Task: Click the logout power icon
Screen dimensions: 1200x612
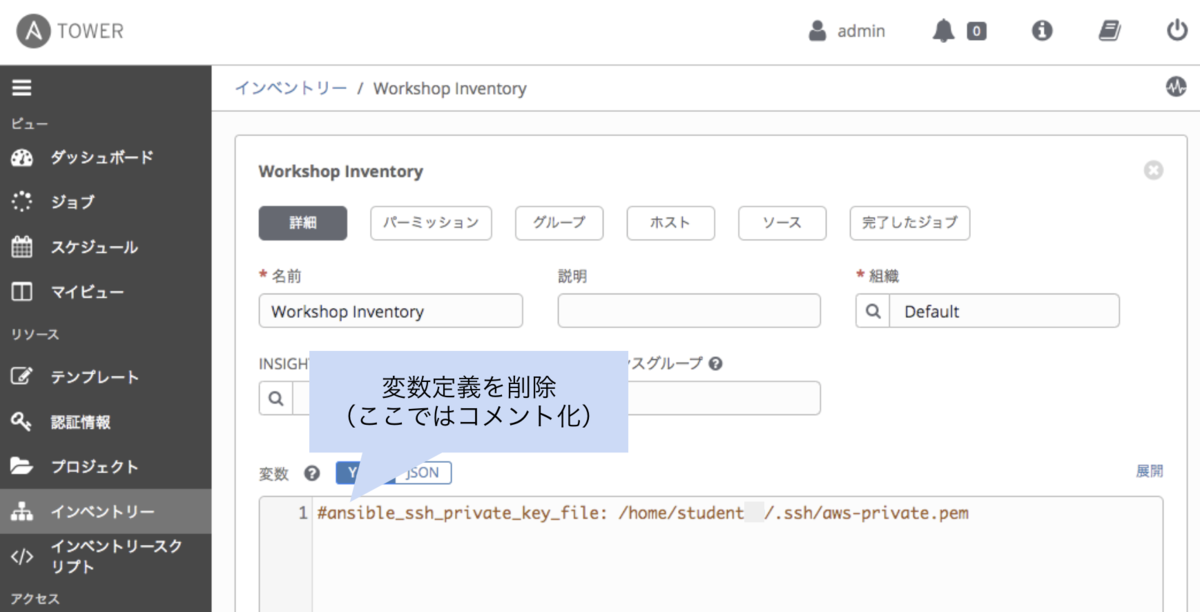Action: pos(1177,31)
